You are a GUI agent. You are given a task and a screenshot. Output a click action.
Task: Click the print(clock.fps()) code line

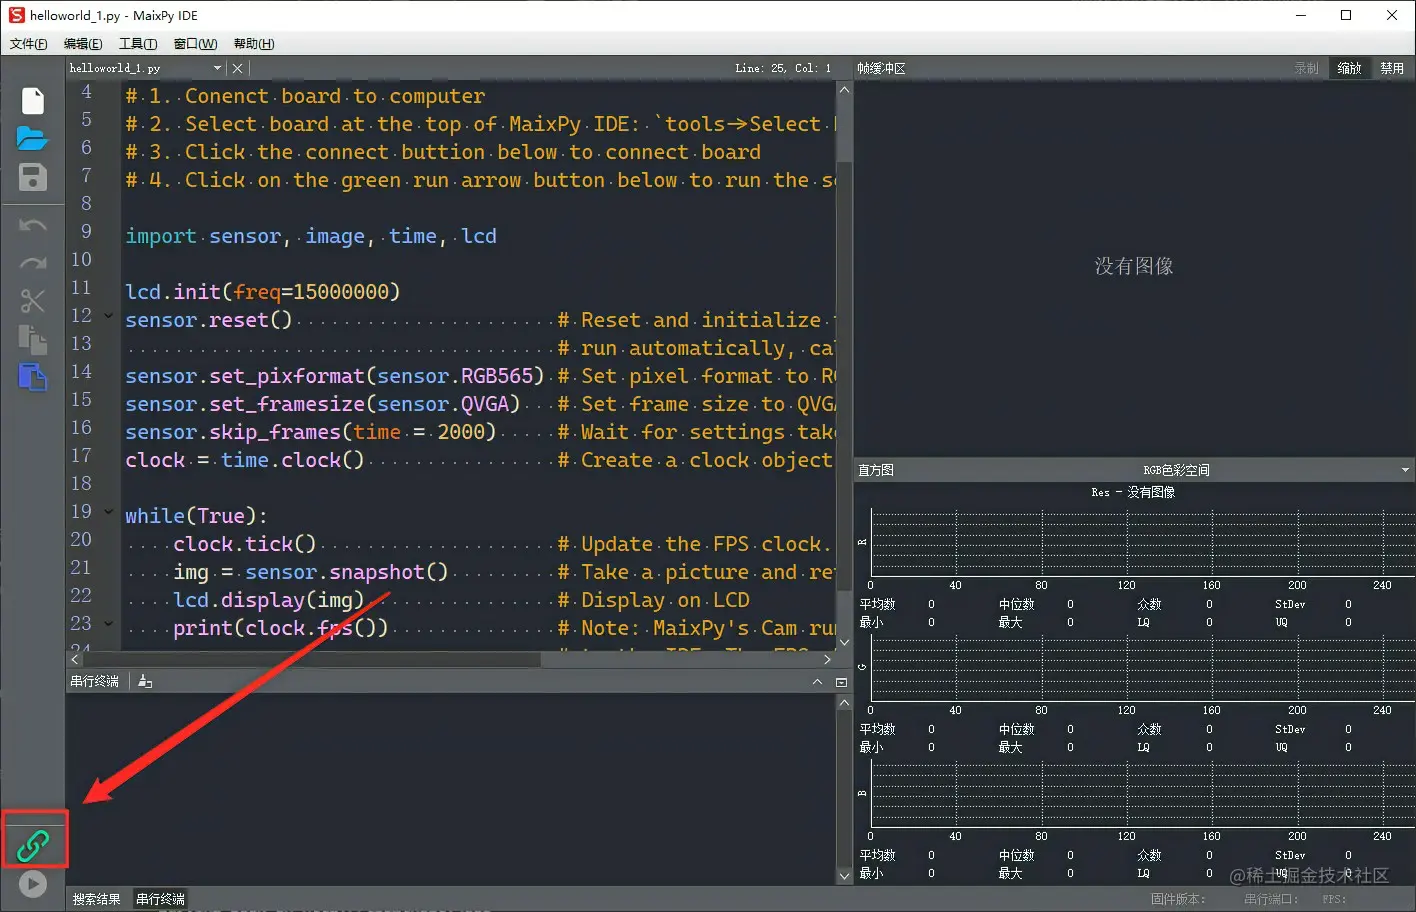tap(281, 628)
